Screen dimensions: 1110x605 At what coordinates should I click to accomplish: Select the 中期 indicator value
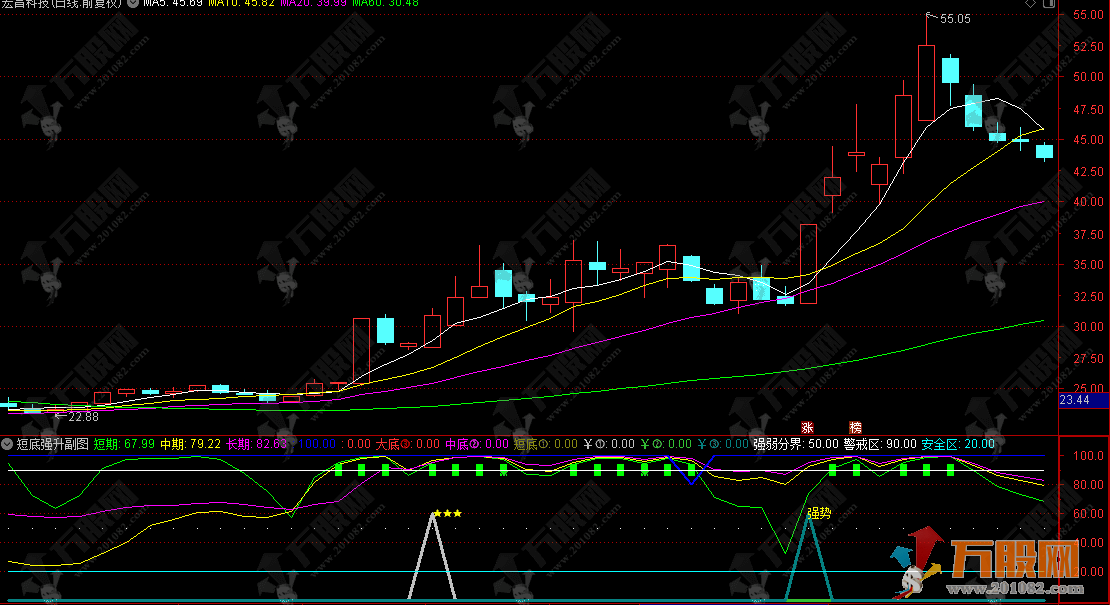pos(192,443)
